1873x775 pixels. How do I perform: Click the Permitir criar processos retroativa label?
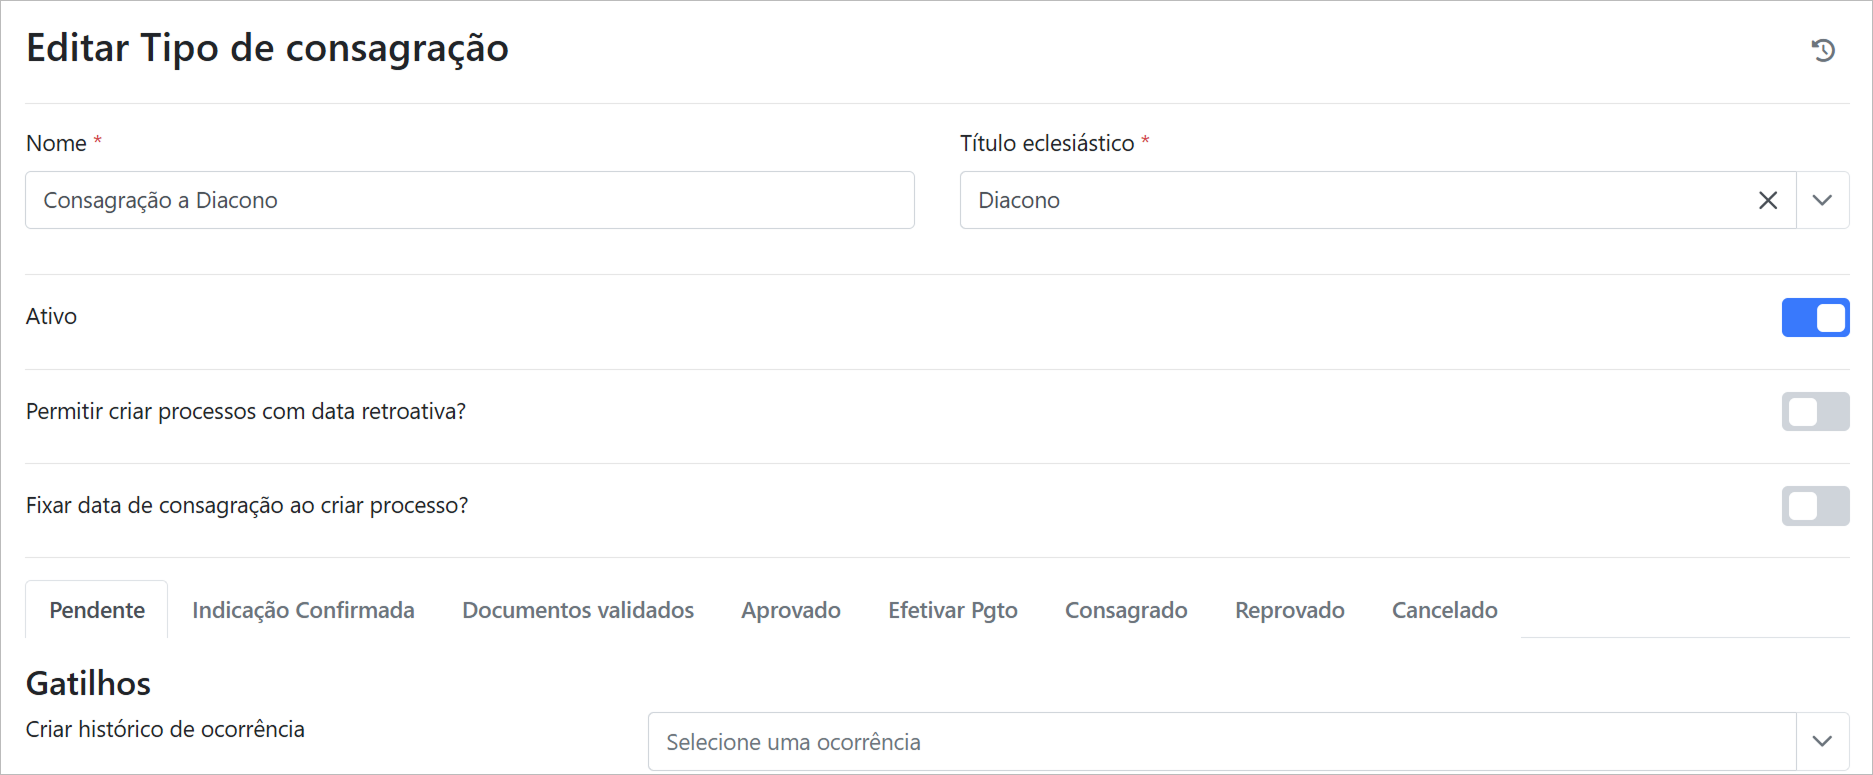246,411
